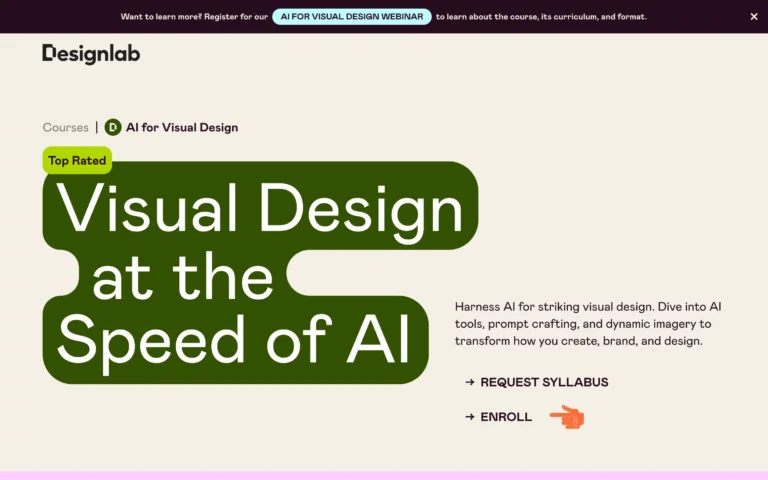This screenshot has width=768, height=480.
Task: Open the Request Syllabus link
Action: coord(544,382)
